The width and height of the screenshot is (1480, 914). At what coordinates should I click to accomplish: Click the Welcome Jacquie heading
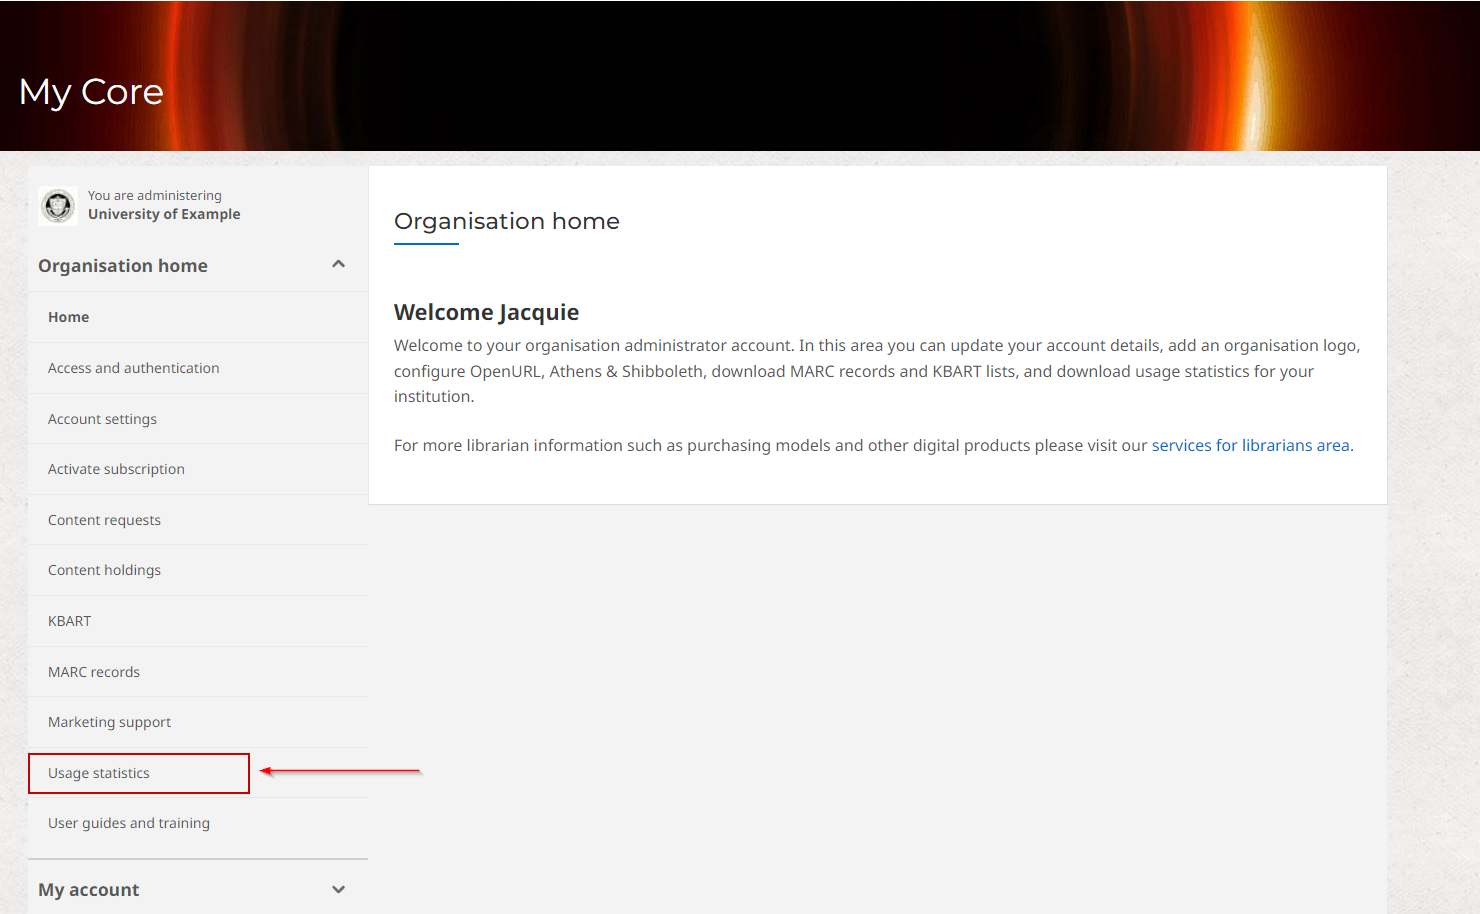click(x=486, y=312)
